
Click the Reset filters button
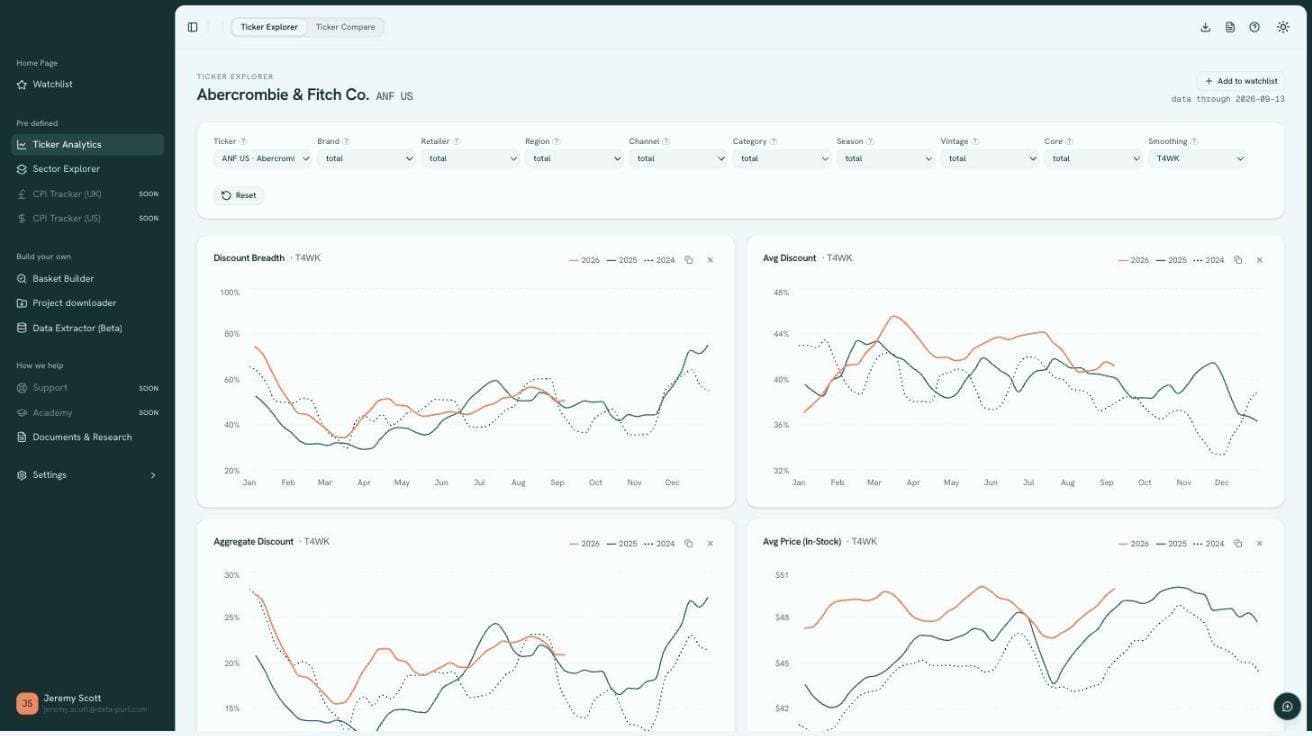(x=238, y=196)
